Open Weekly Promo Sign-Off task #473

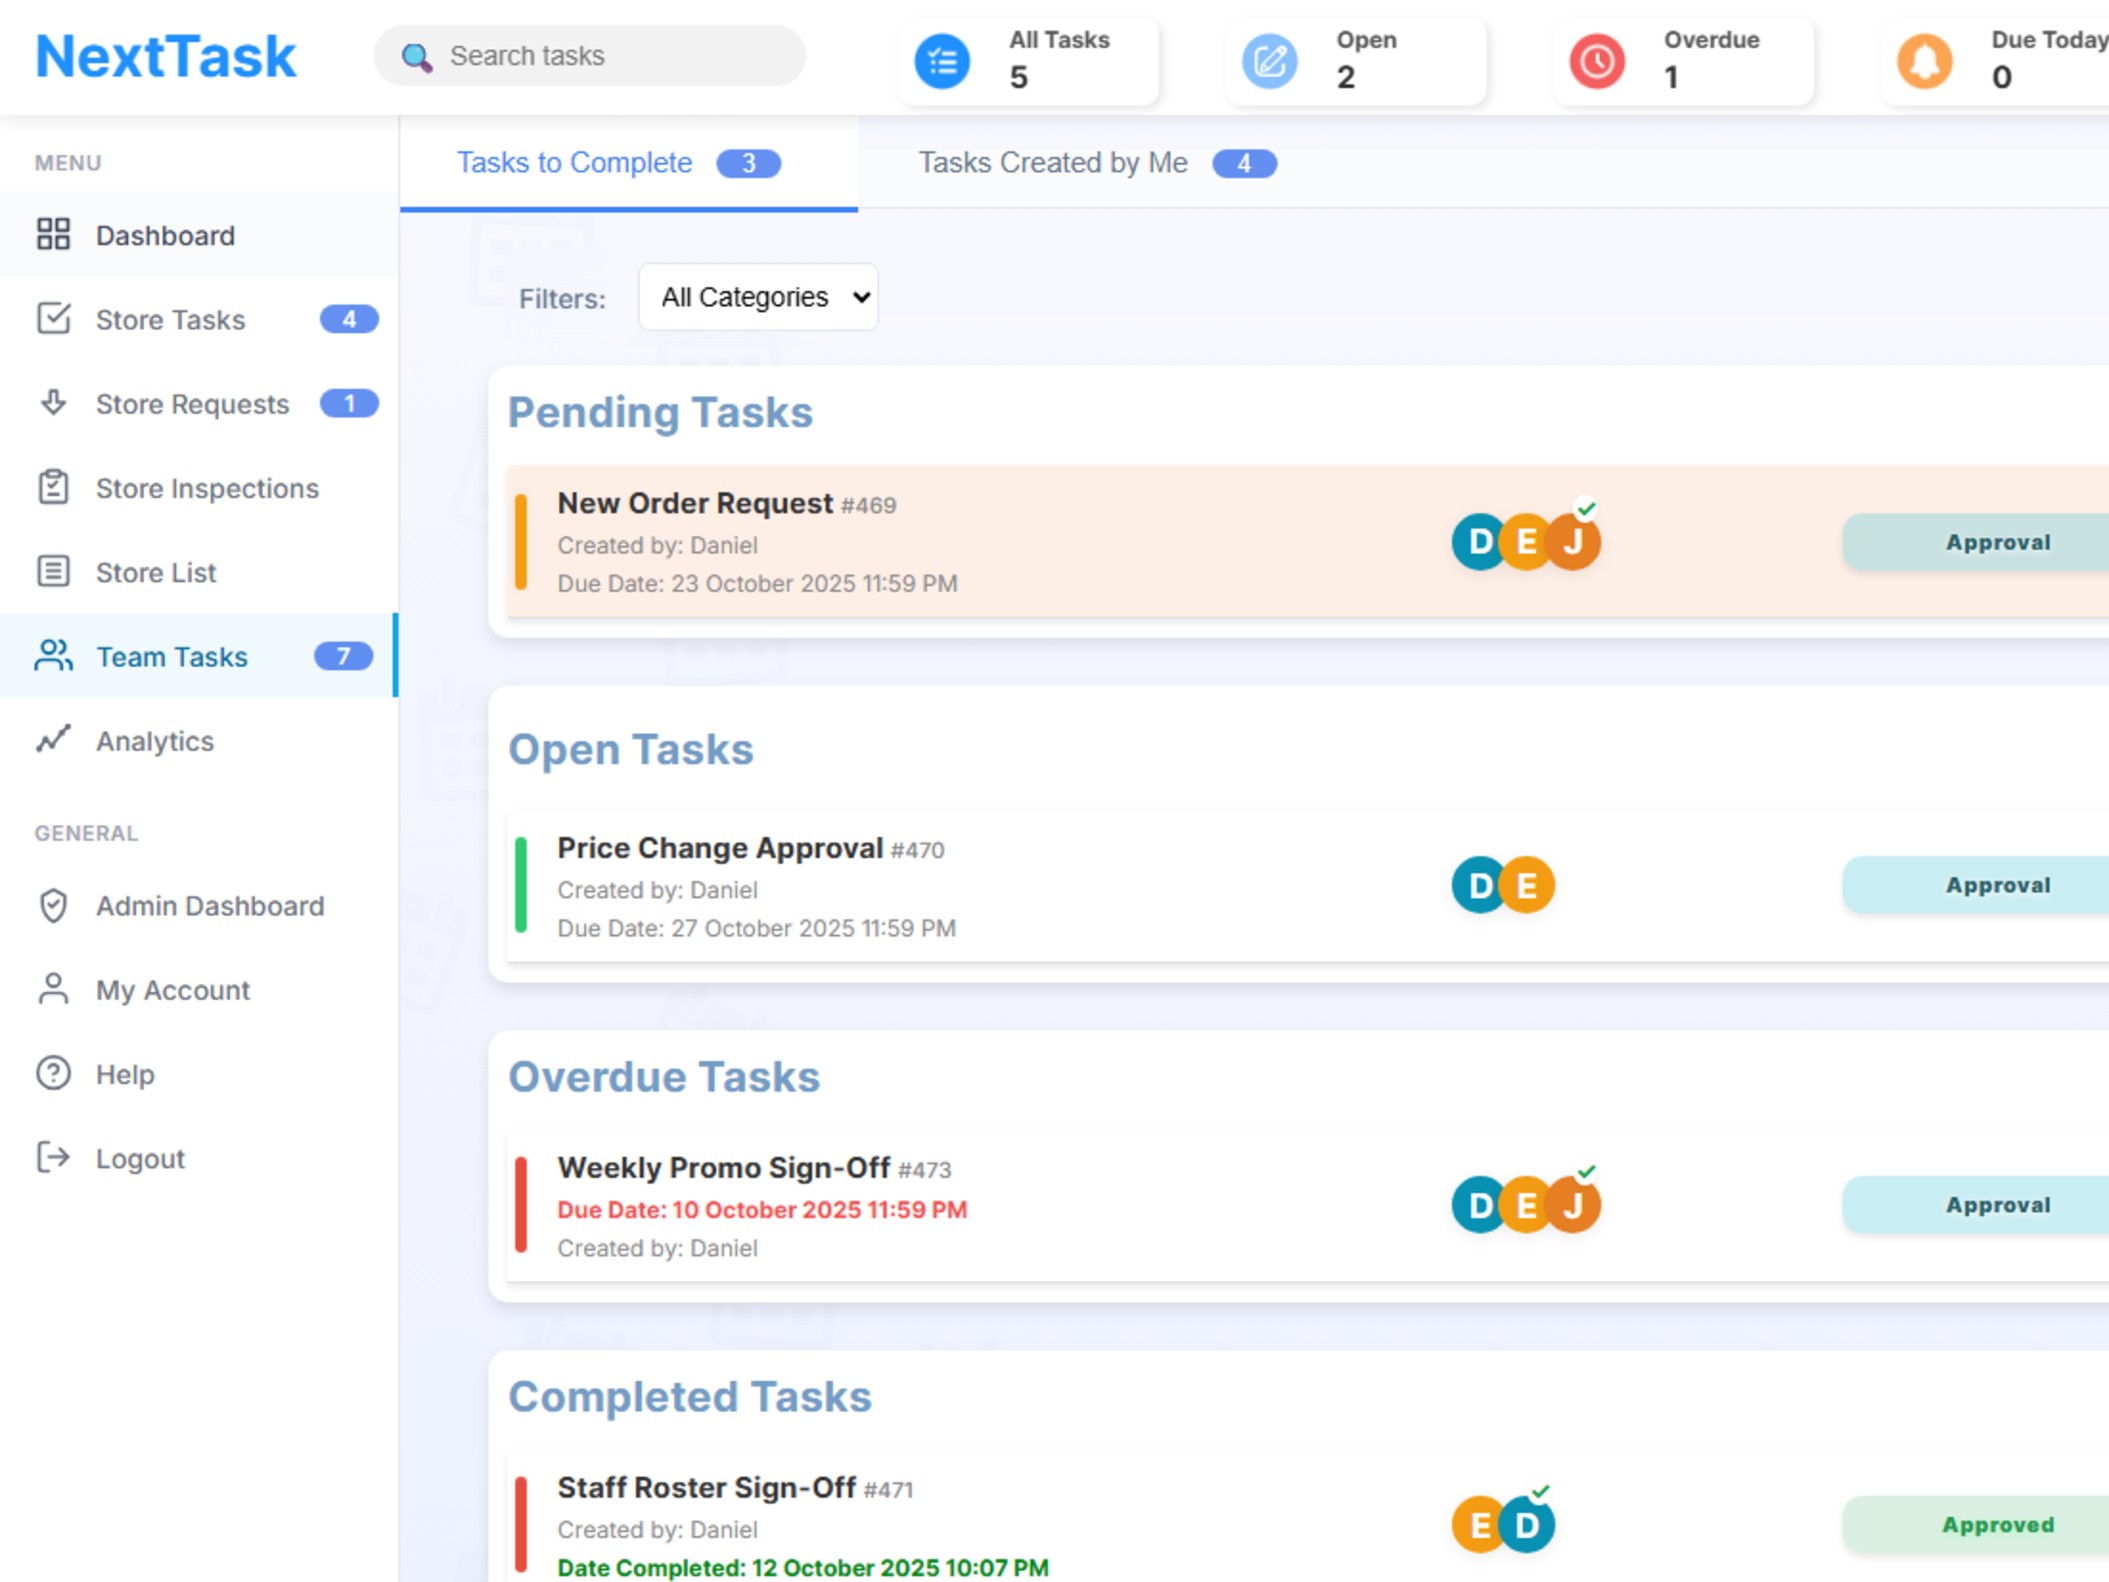click(1307, 1206)
